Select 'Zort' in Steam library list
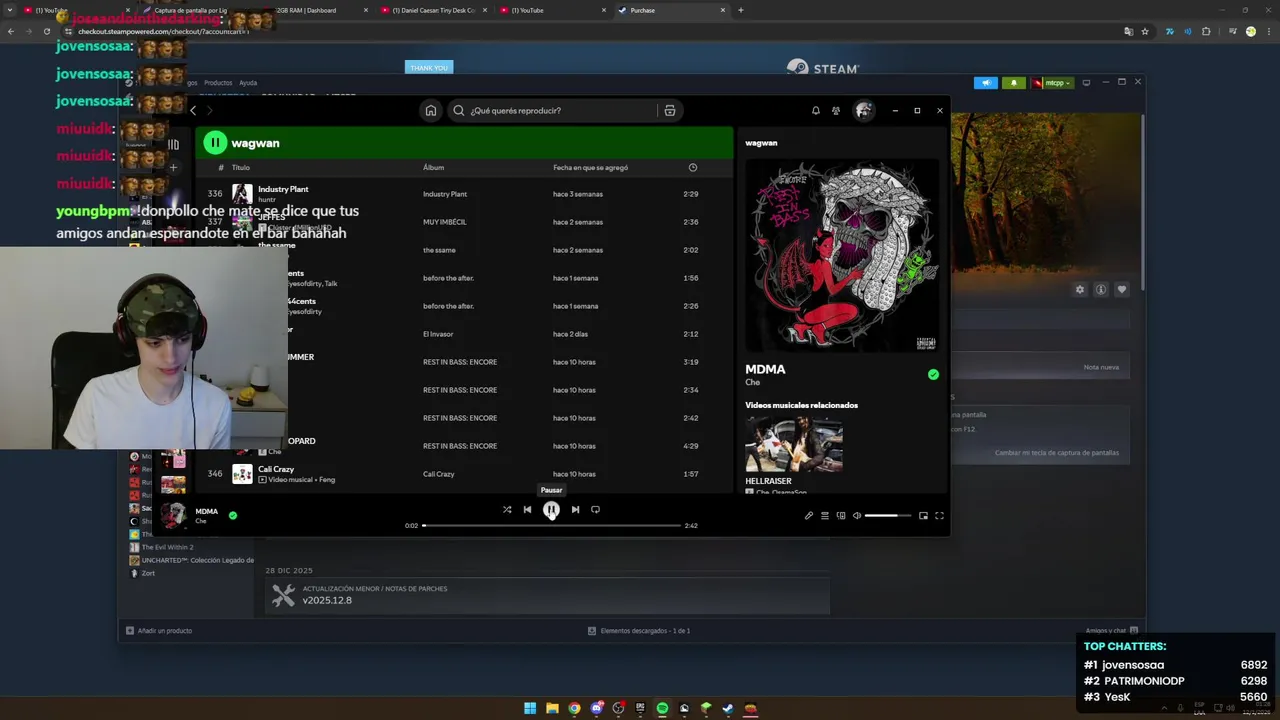The width and height of the screenshot is (1280, 720). pyautogui.click(x=148, y=573)
